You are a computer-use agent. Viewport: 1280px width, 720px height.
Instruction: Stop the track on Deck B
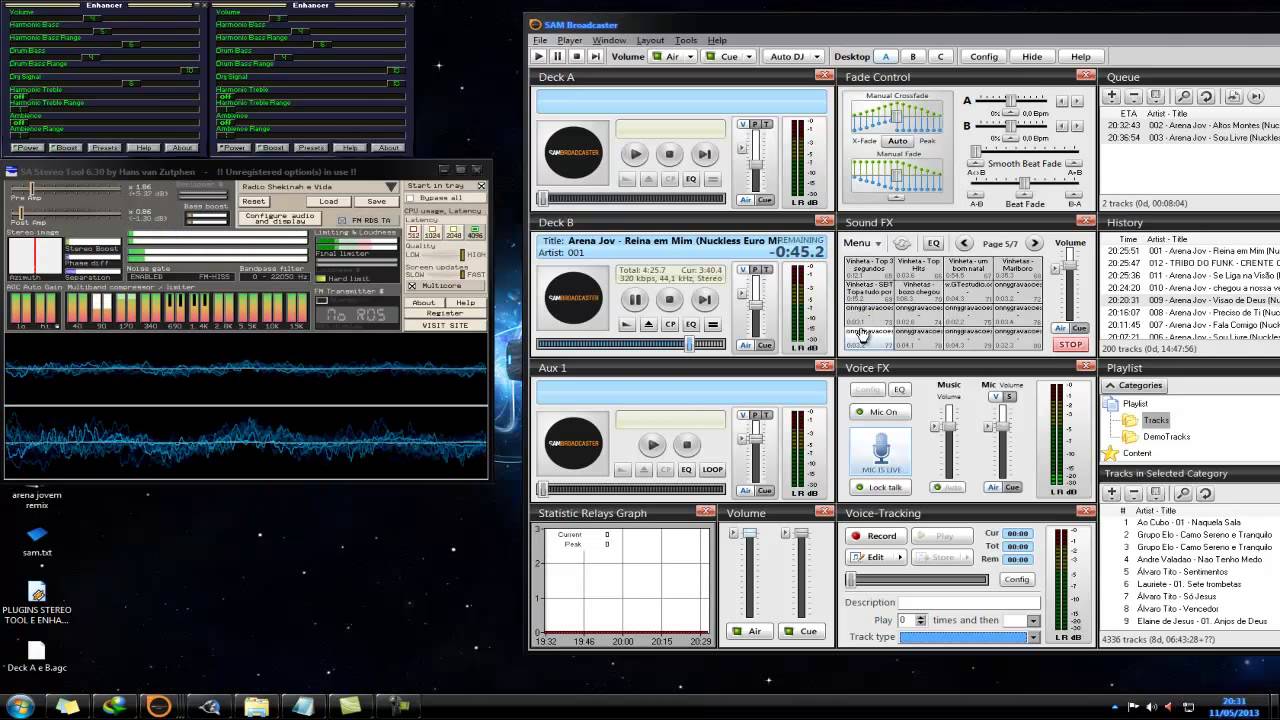coord(670,299)
